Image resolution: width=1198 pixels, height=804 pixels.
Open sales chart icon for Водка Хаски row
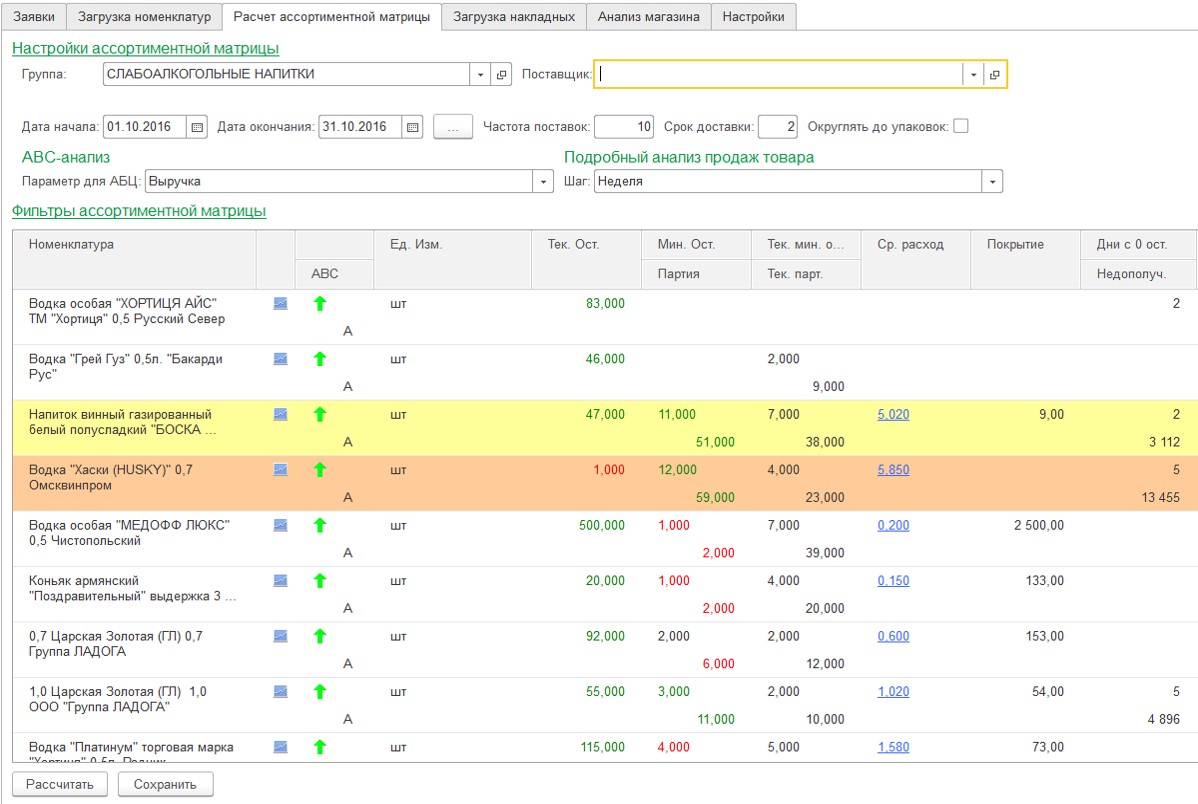coord(281,469)
